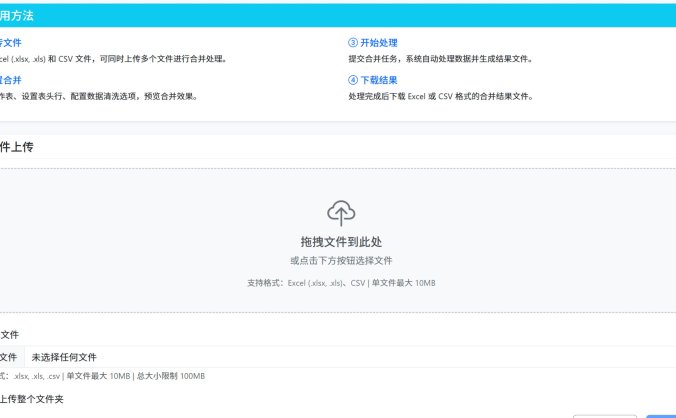Click the 拖拽文件到此处 drop zone text
Image resolution: width=676 pixels, height=418 pixels.
tap(341, 242)
